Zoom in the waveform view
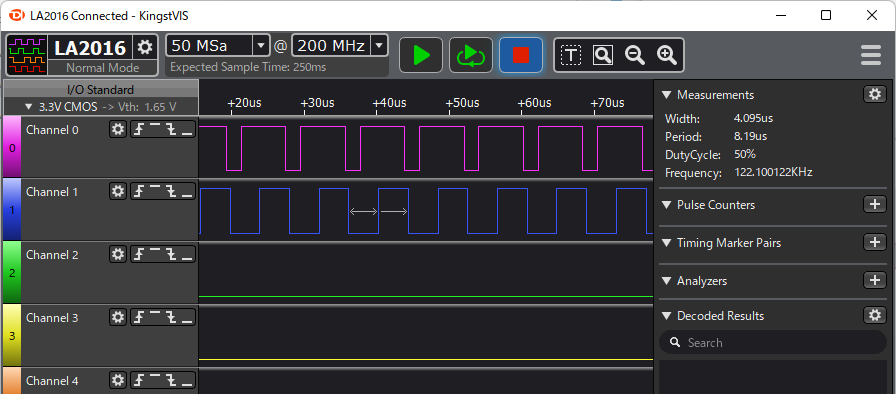 point(667,55)
